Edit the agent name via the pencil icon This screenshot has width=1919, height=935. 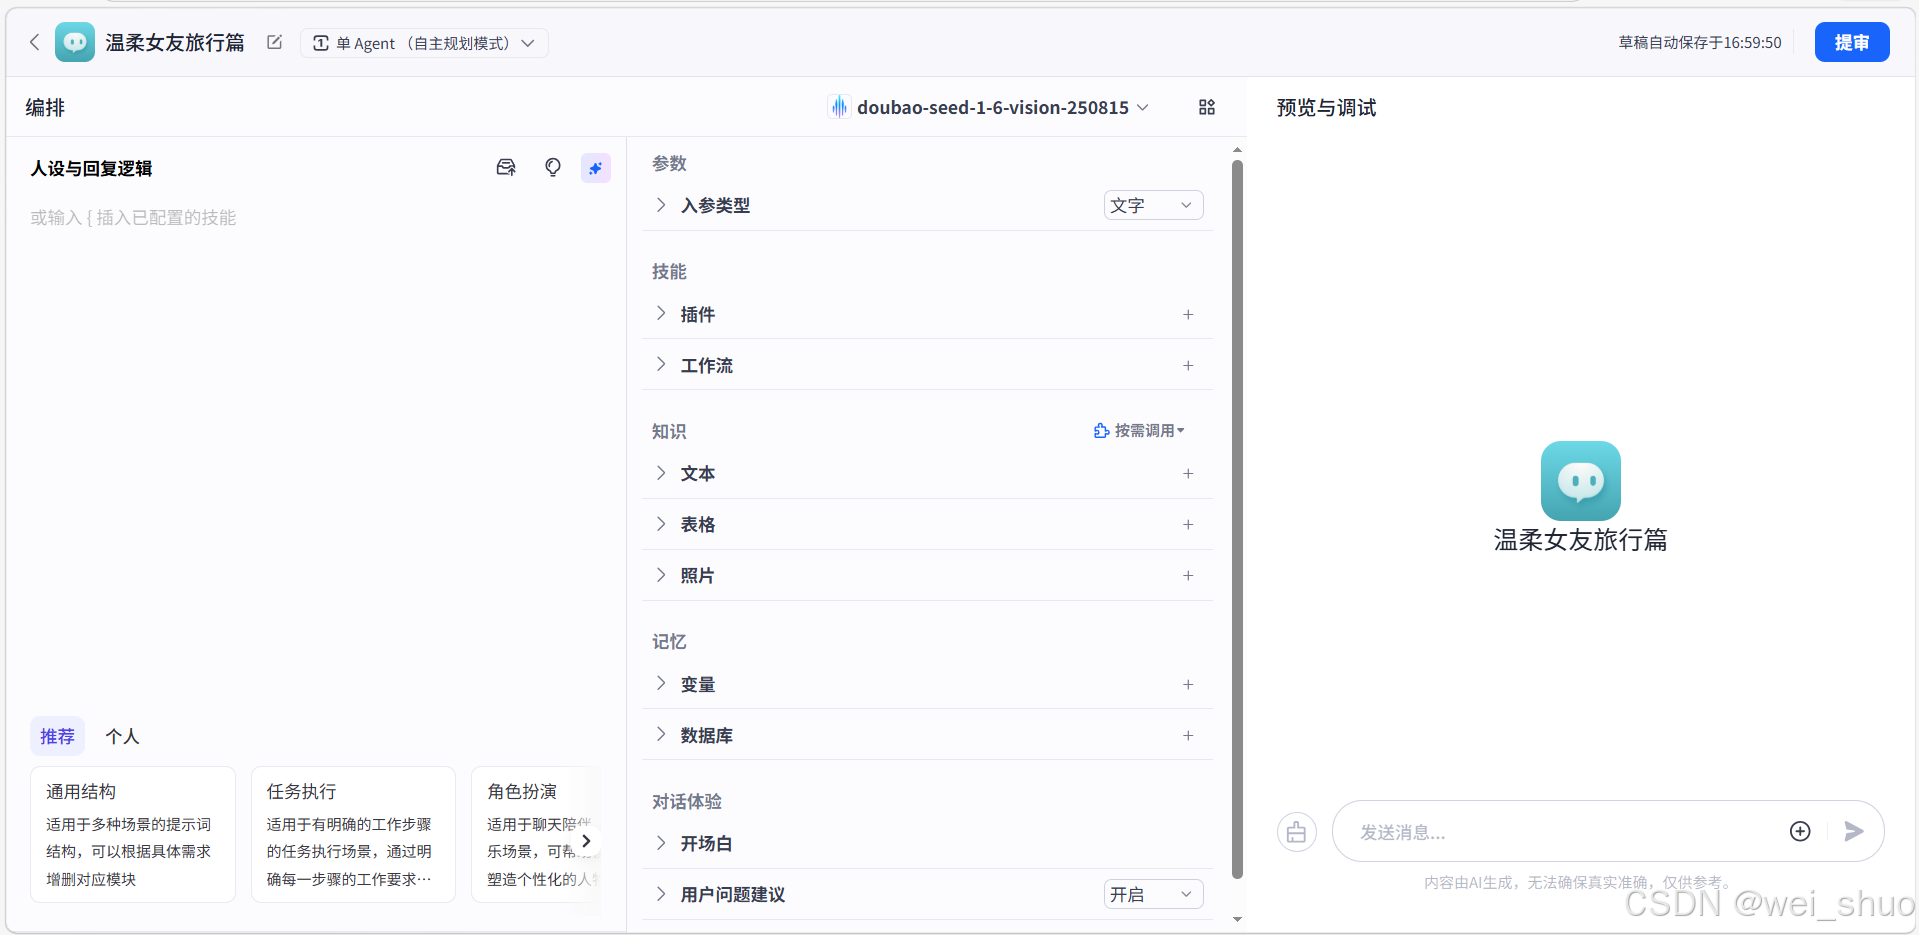tap(274, 42)
